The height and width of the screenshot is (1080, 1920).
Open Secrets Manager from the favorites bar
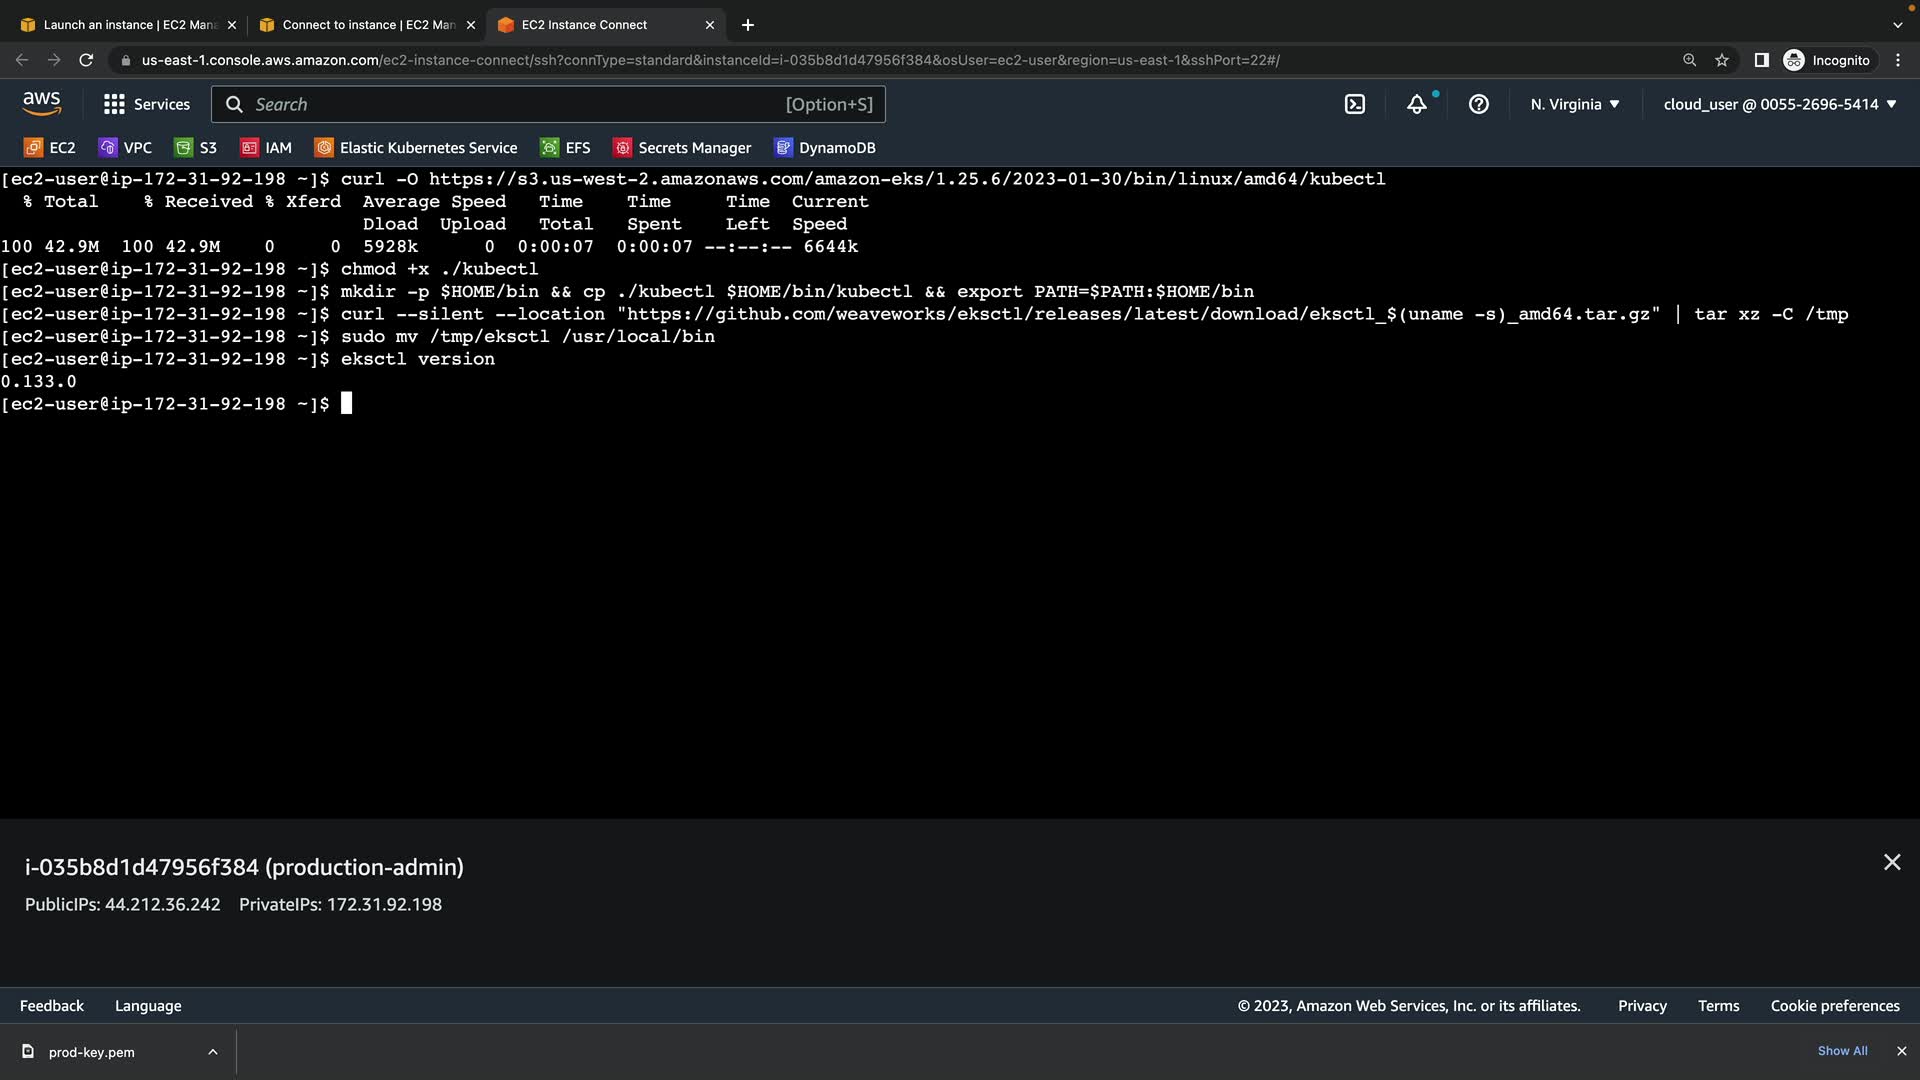tap(682, 148)
